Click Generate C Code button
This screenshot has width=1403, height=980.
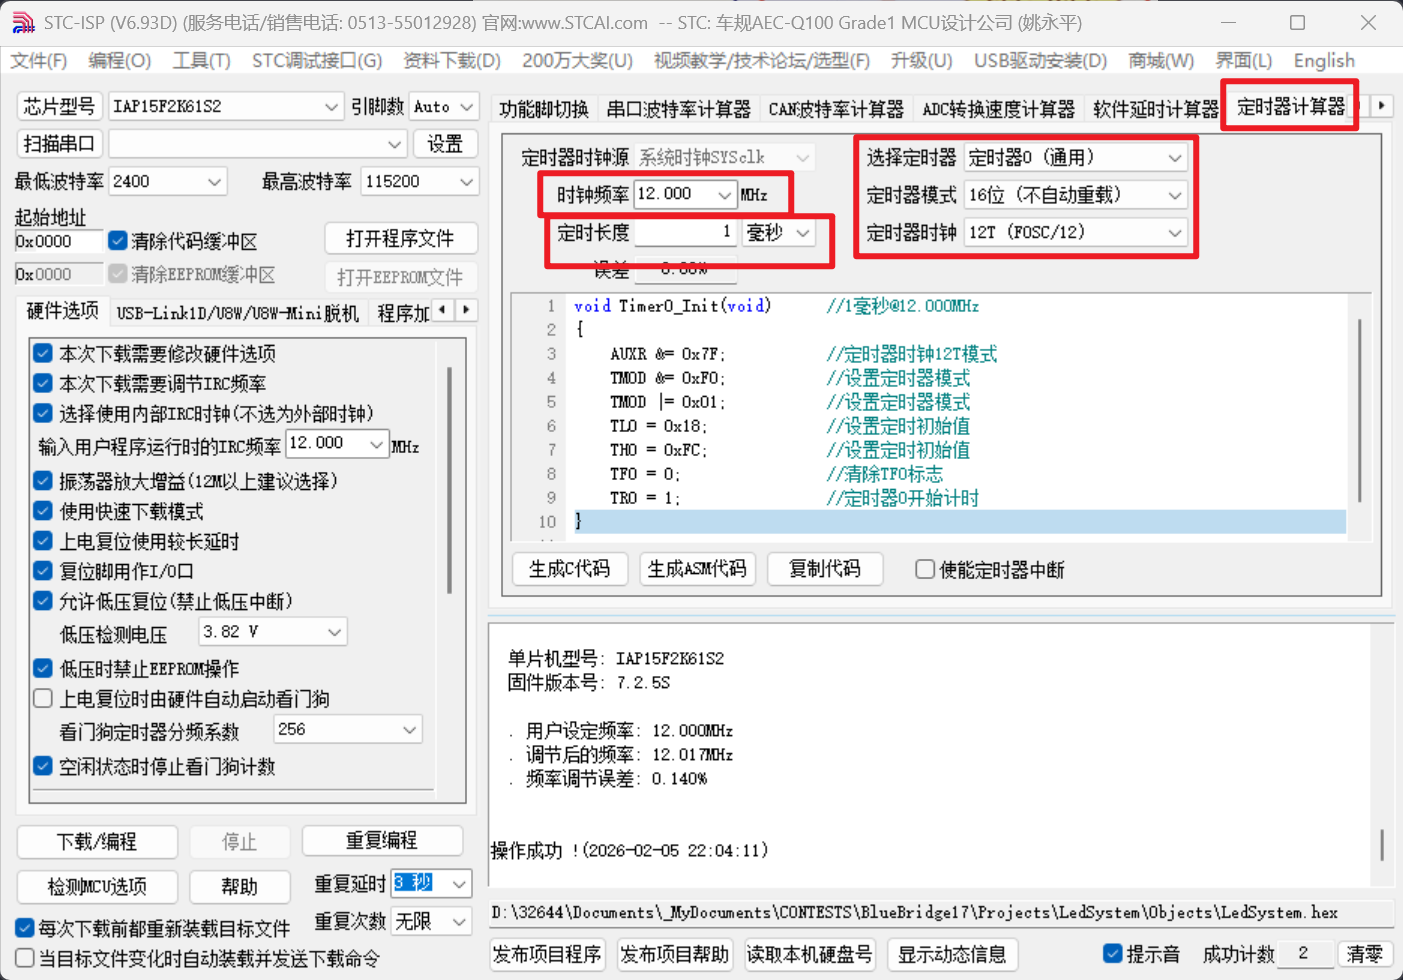coord(569,569)
